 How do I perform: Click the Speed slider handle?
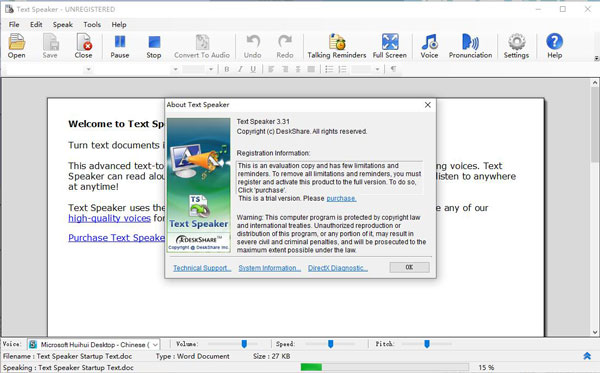pyautogui.click(x=331, y=344)
